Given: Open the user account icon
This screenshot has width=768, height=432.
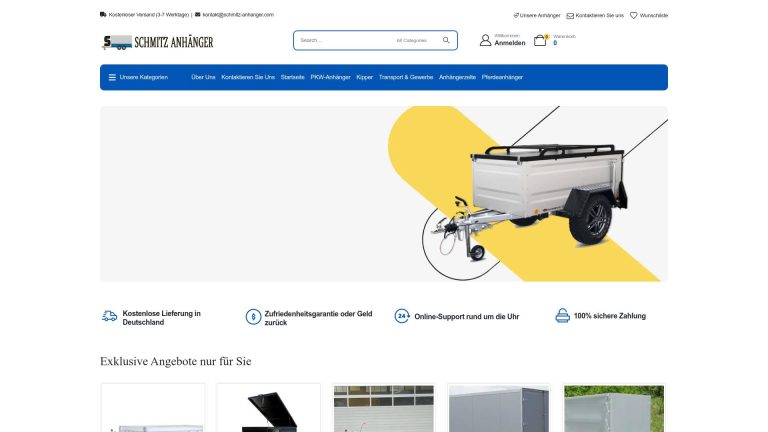Looking at the screenshot, I should 485,40.
